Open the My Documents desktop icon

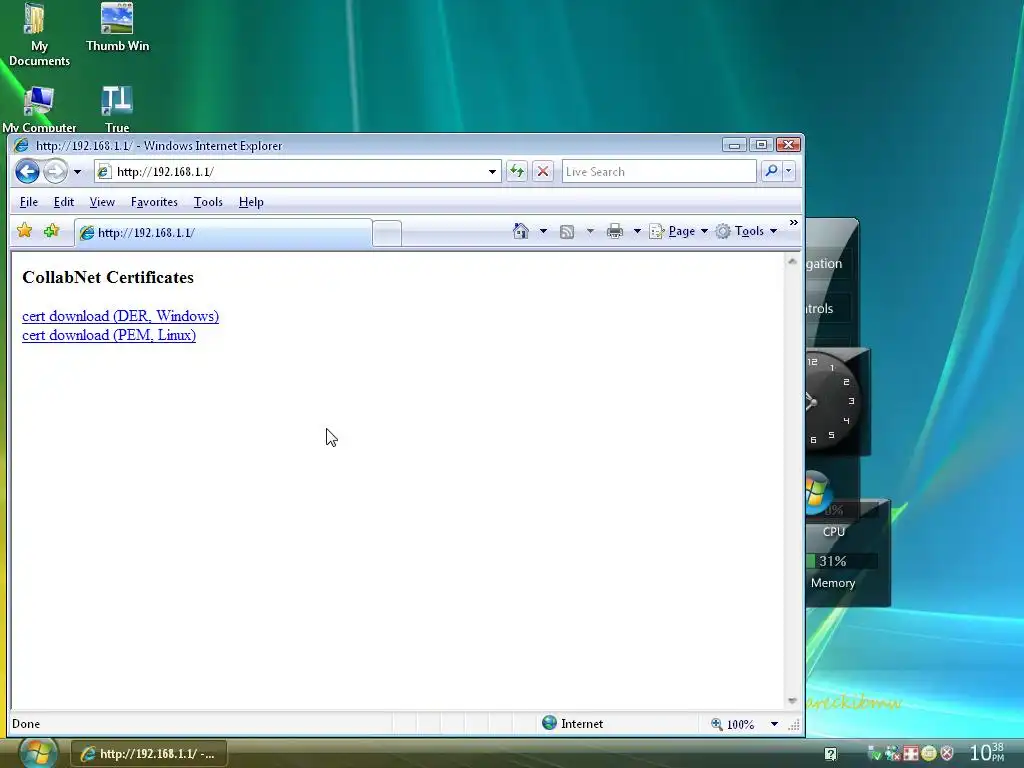(39, 35)
